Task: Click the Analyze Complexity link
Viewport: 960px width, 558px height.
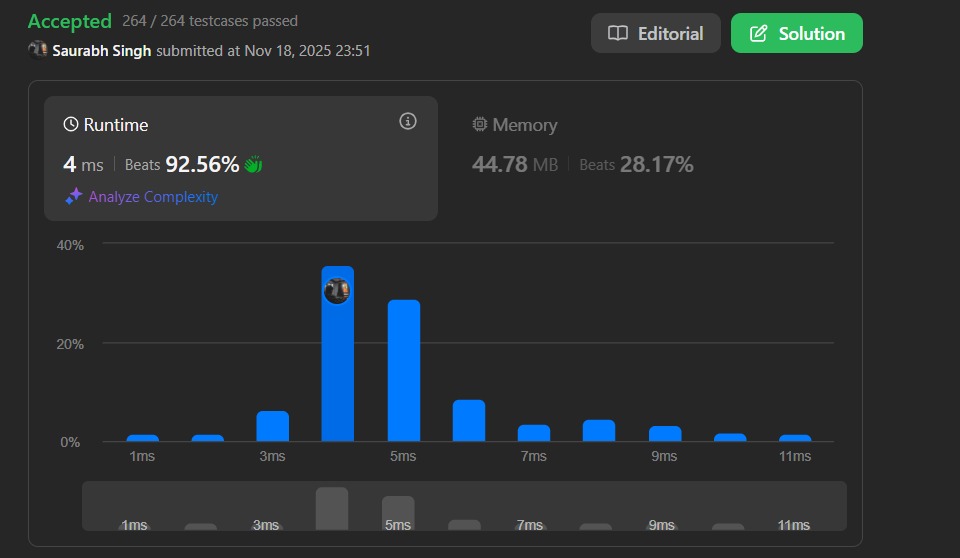Action: (153, 197)
